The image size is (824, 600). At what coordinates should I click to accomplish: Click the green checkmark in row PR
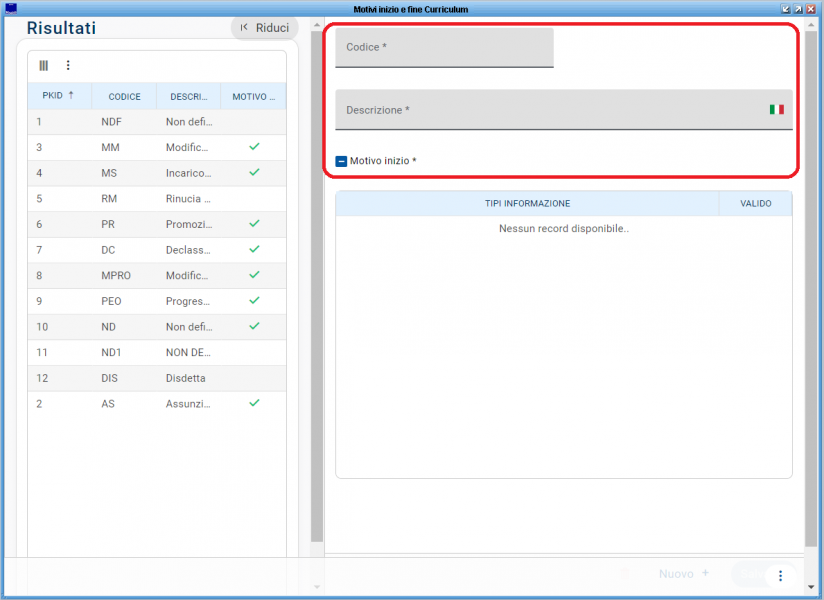tap(254, 223)
